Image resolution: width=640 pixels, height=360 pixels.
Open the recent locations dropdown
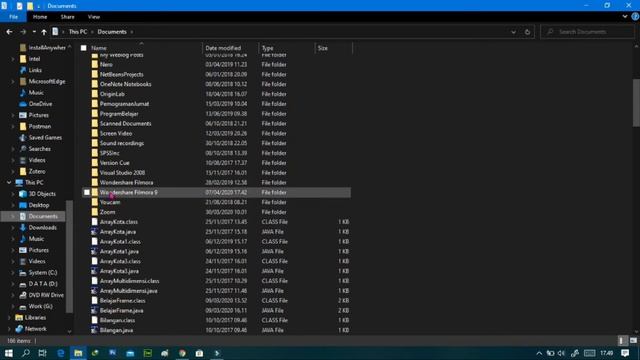point(34,32)
